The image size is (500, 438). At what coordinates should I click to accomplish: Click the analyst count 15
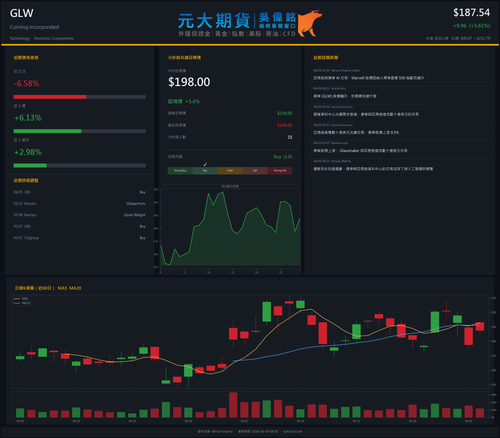[x=290, y=137]
